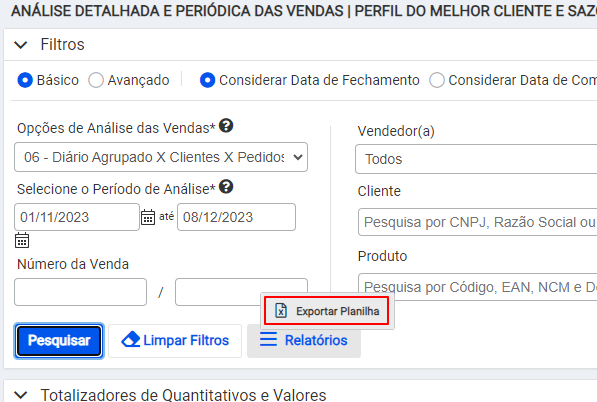
Task: Click the eraser icon in Limpar Filtros
Action: tap(131, 340)
